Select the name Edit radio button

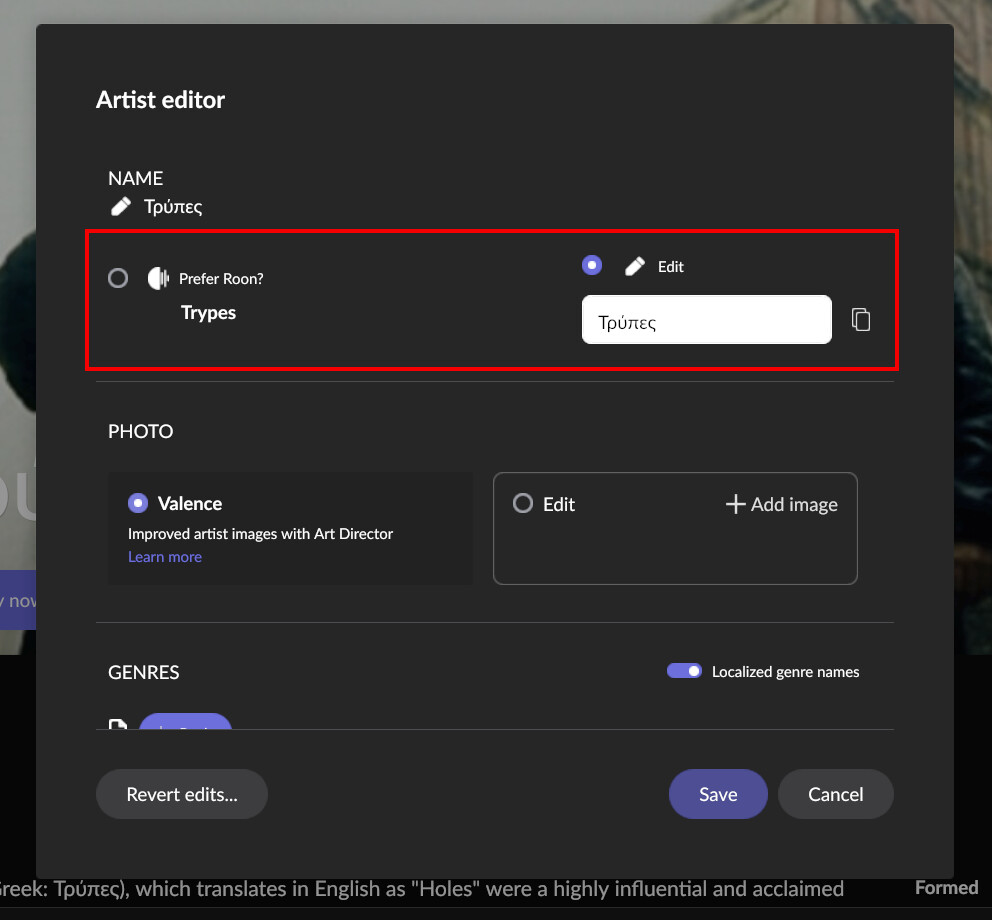coord(592,265)
